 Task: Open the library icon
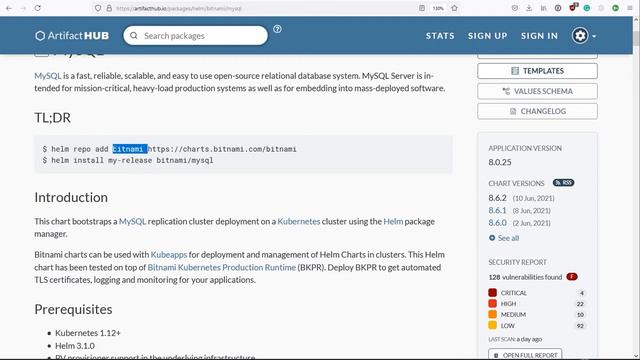pos(543,8)
